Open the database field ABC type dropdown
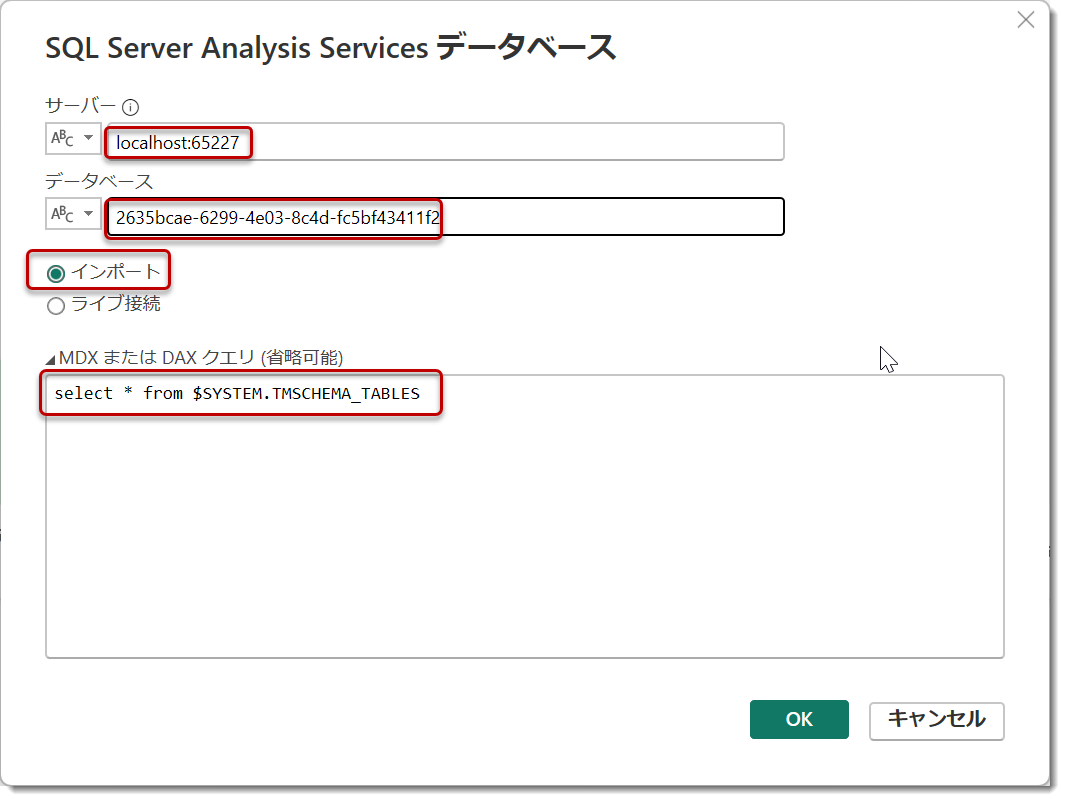1065x801 pixels. [x=73, y=214]
